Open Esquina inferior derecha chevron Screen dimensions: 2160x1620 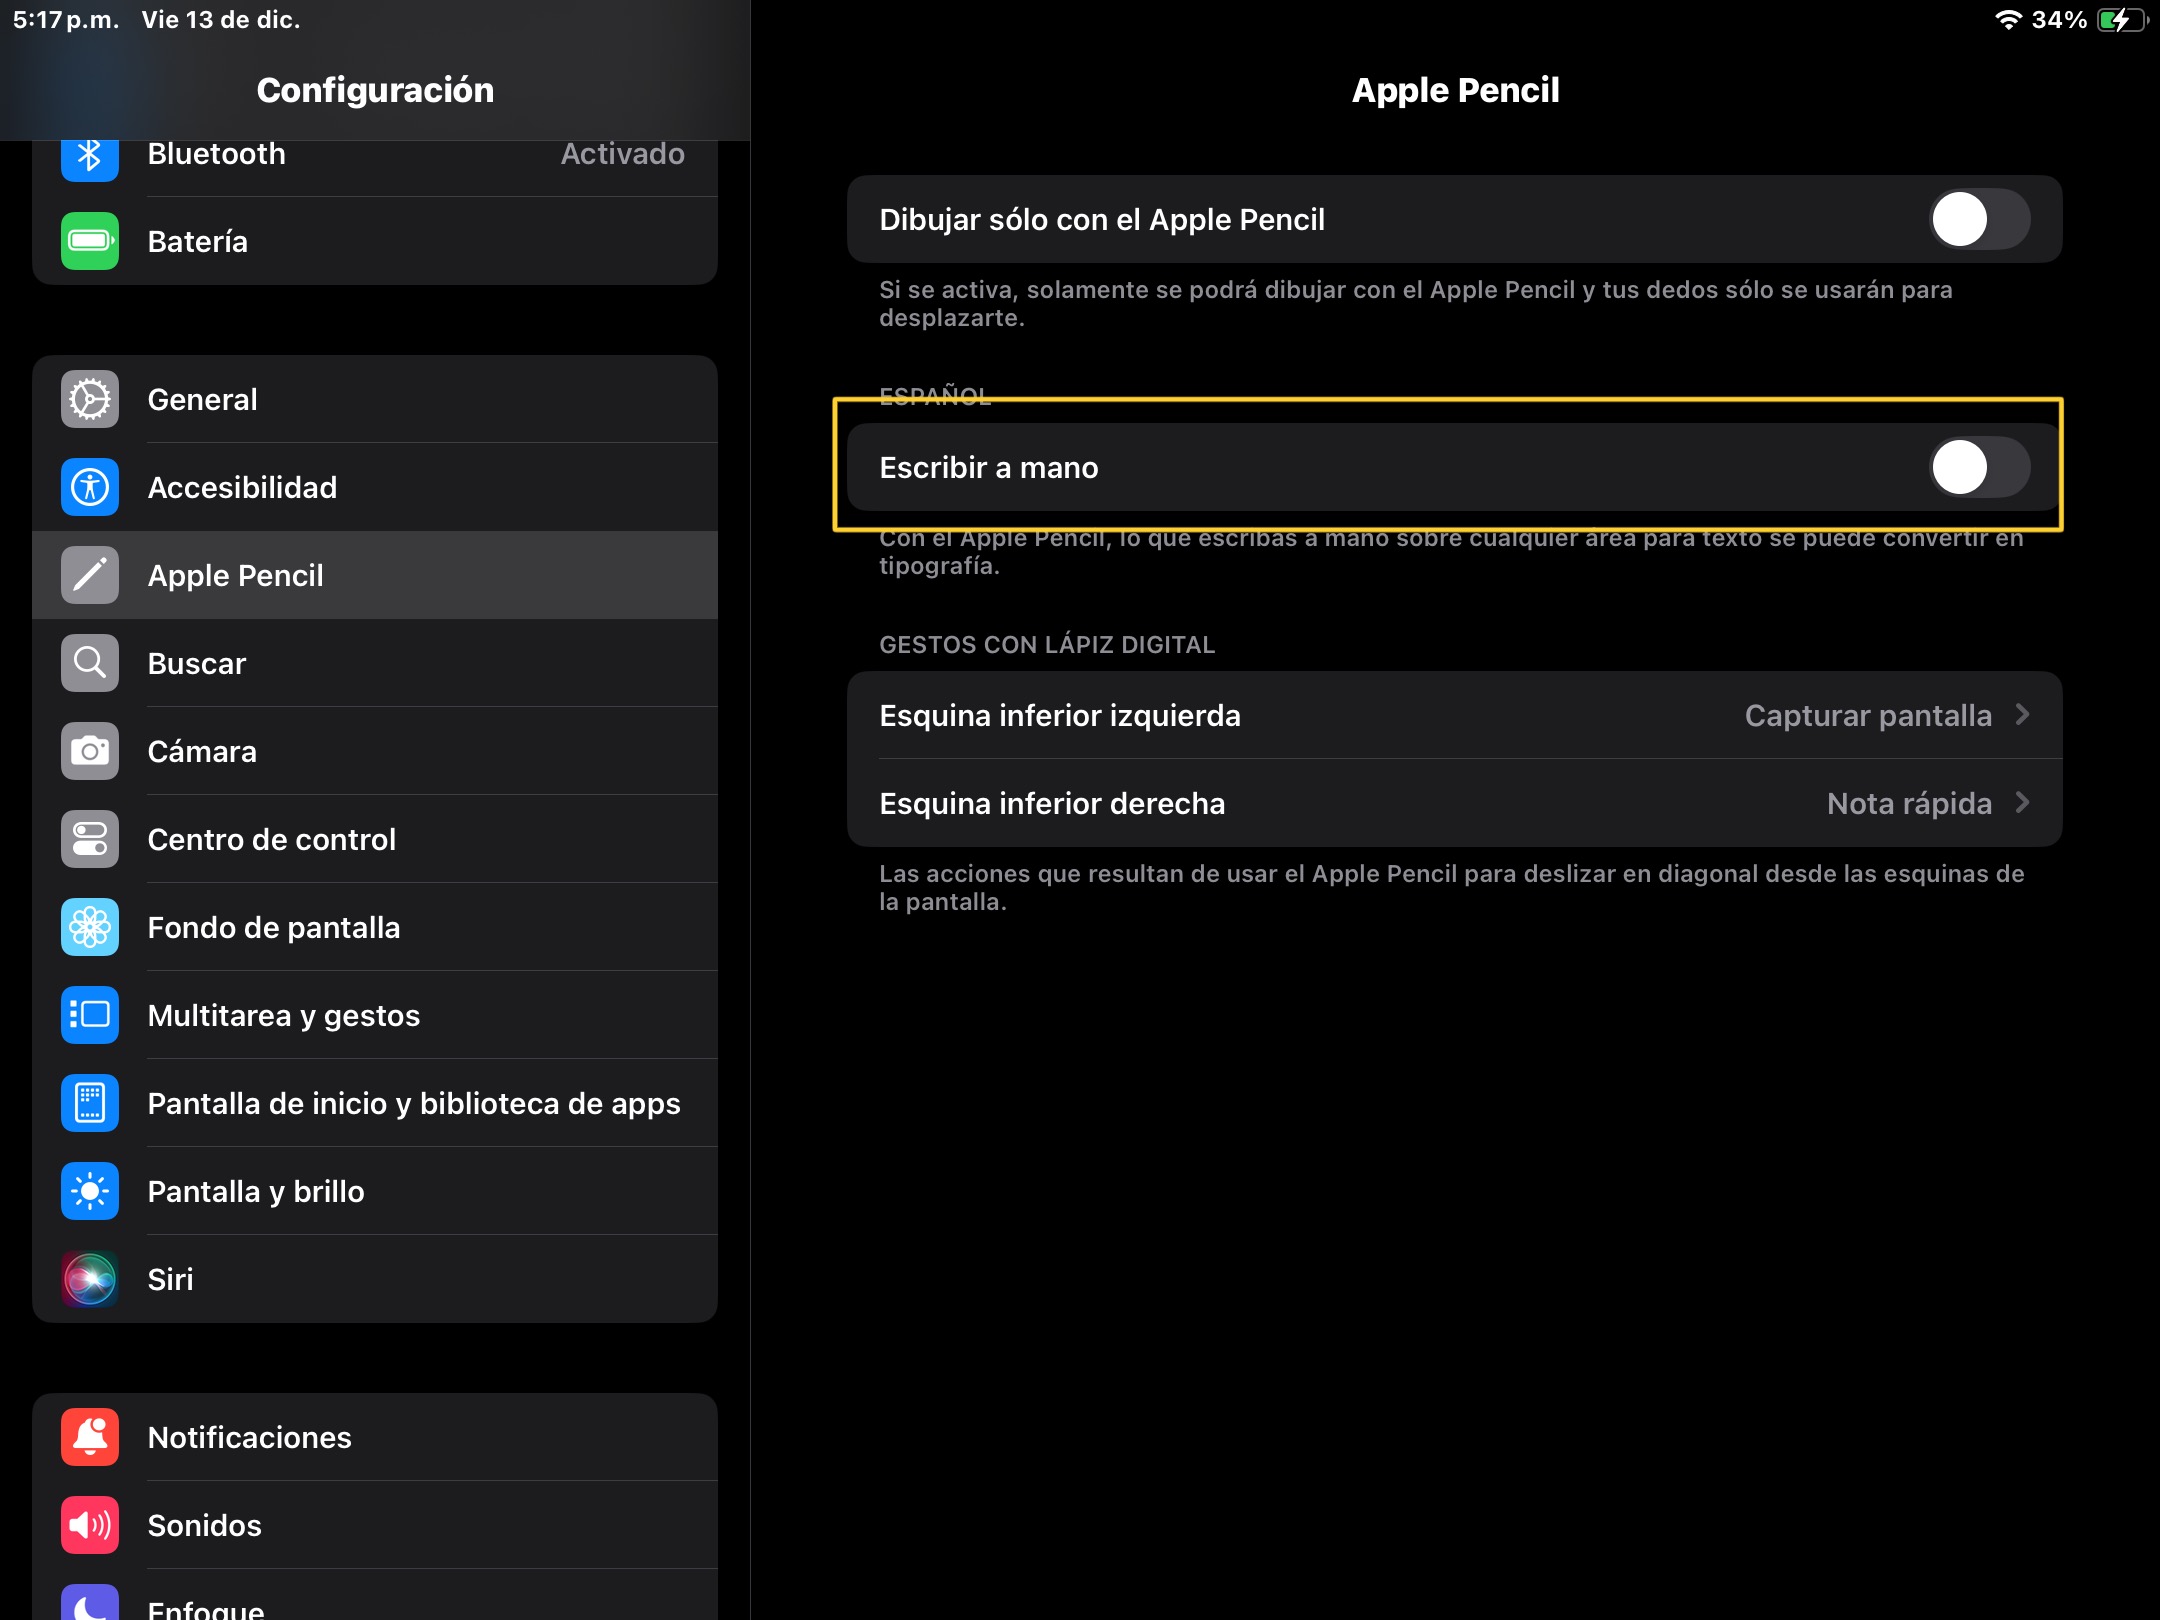coord(2022,803)
